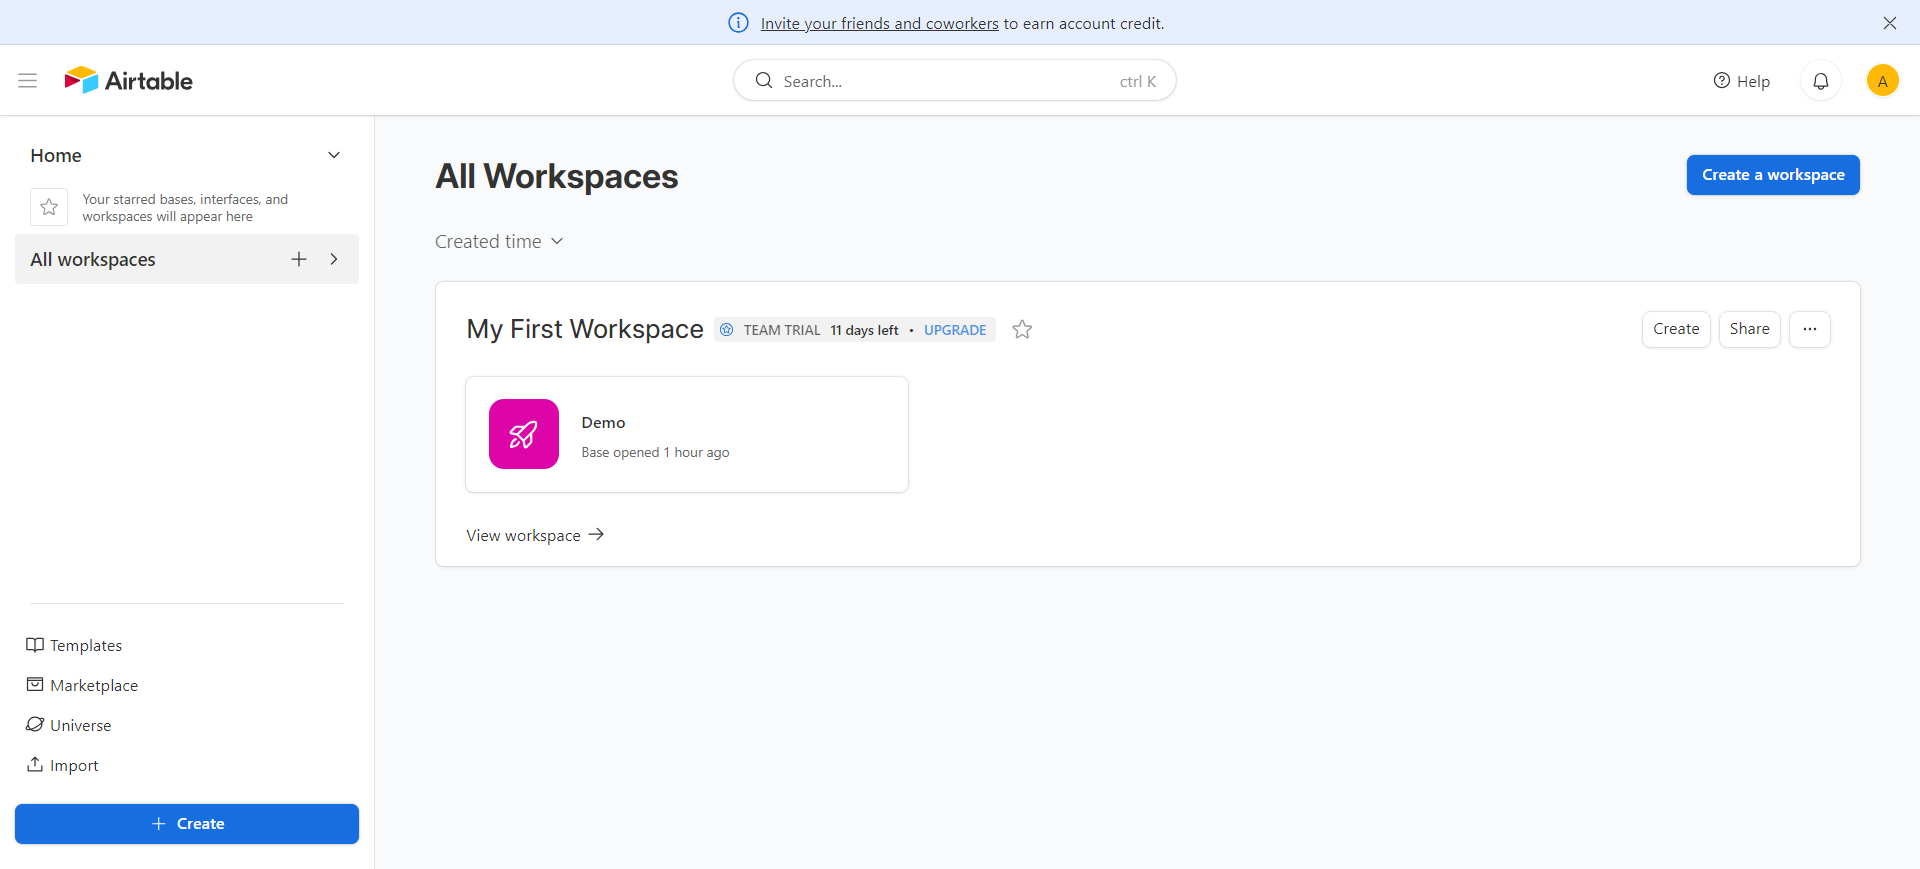Click the UPGRADE link
Viewport: 1920px width, 869px height.
point(955,330)
